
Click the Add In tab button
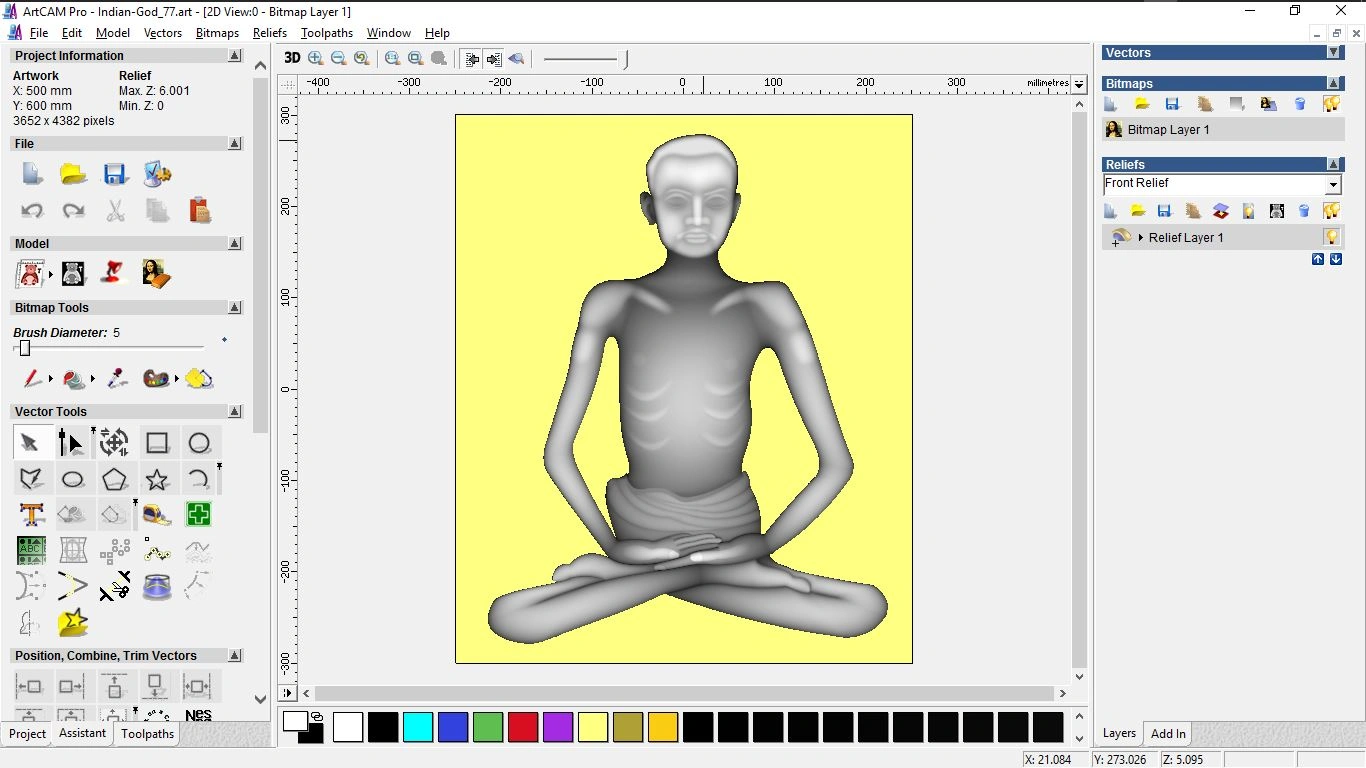point(1168,734)
